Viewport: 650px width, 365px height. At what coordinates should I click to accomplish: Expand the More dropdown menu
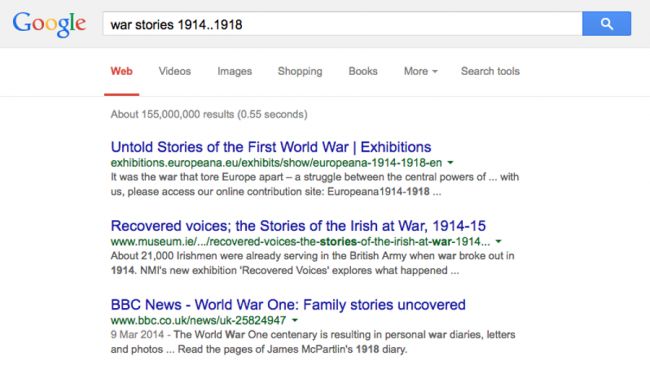pos(420,71)
